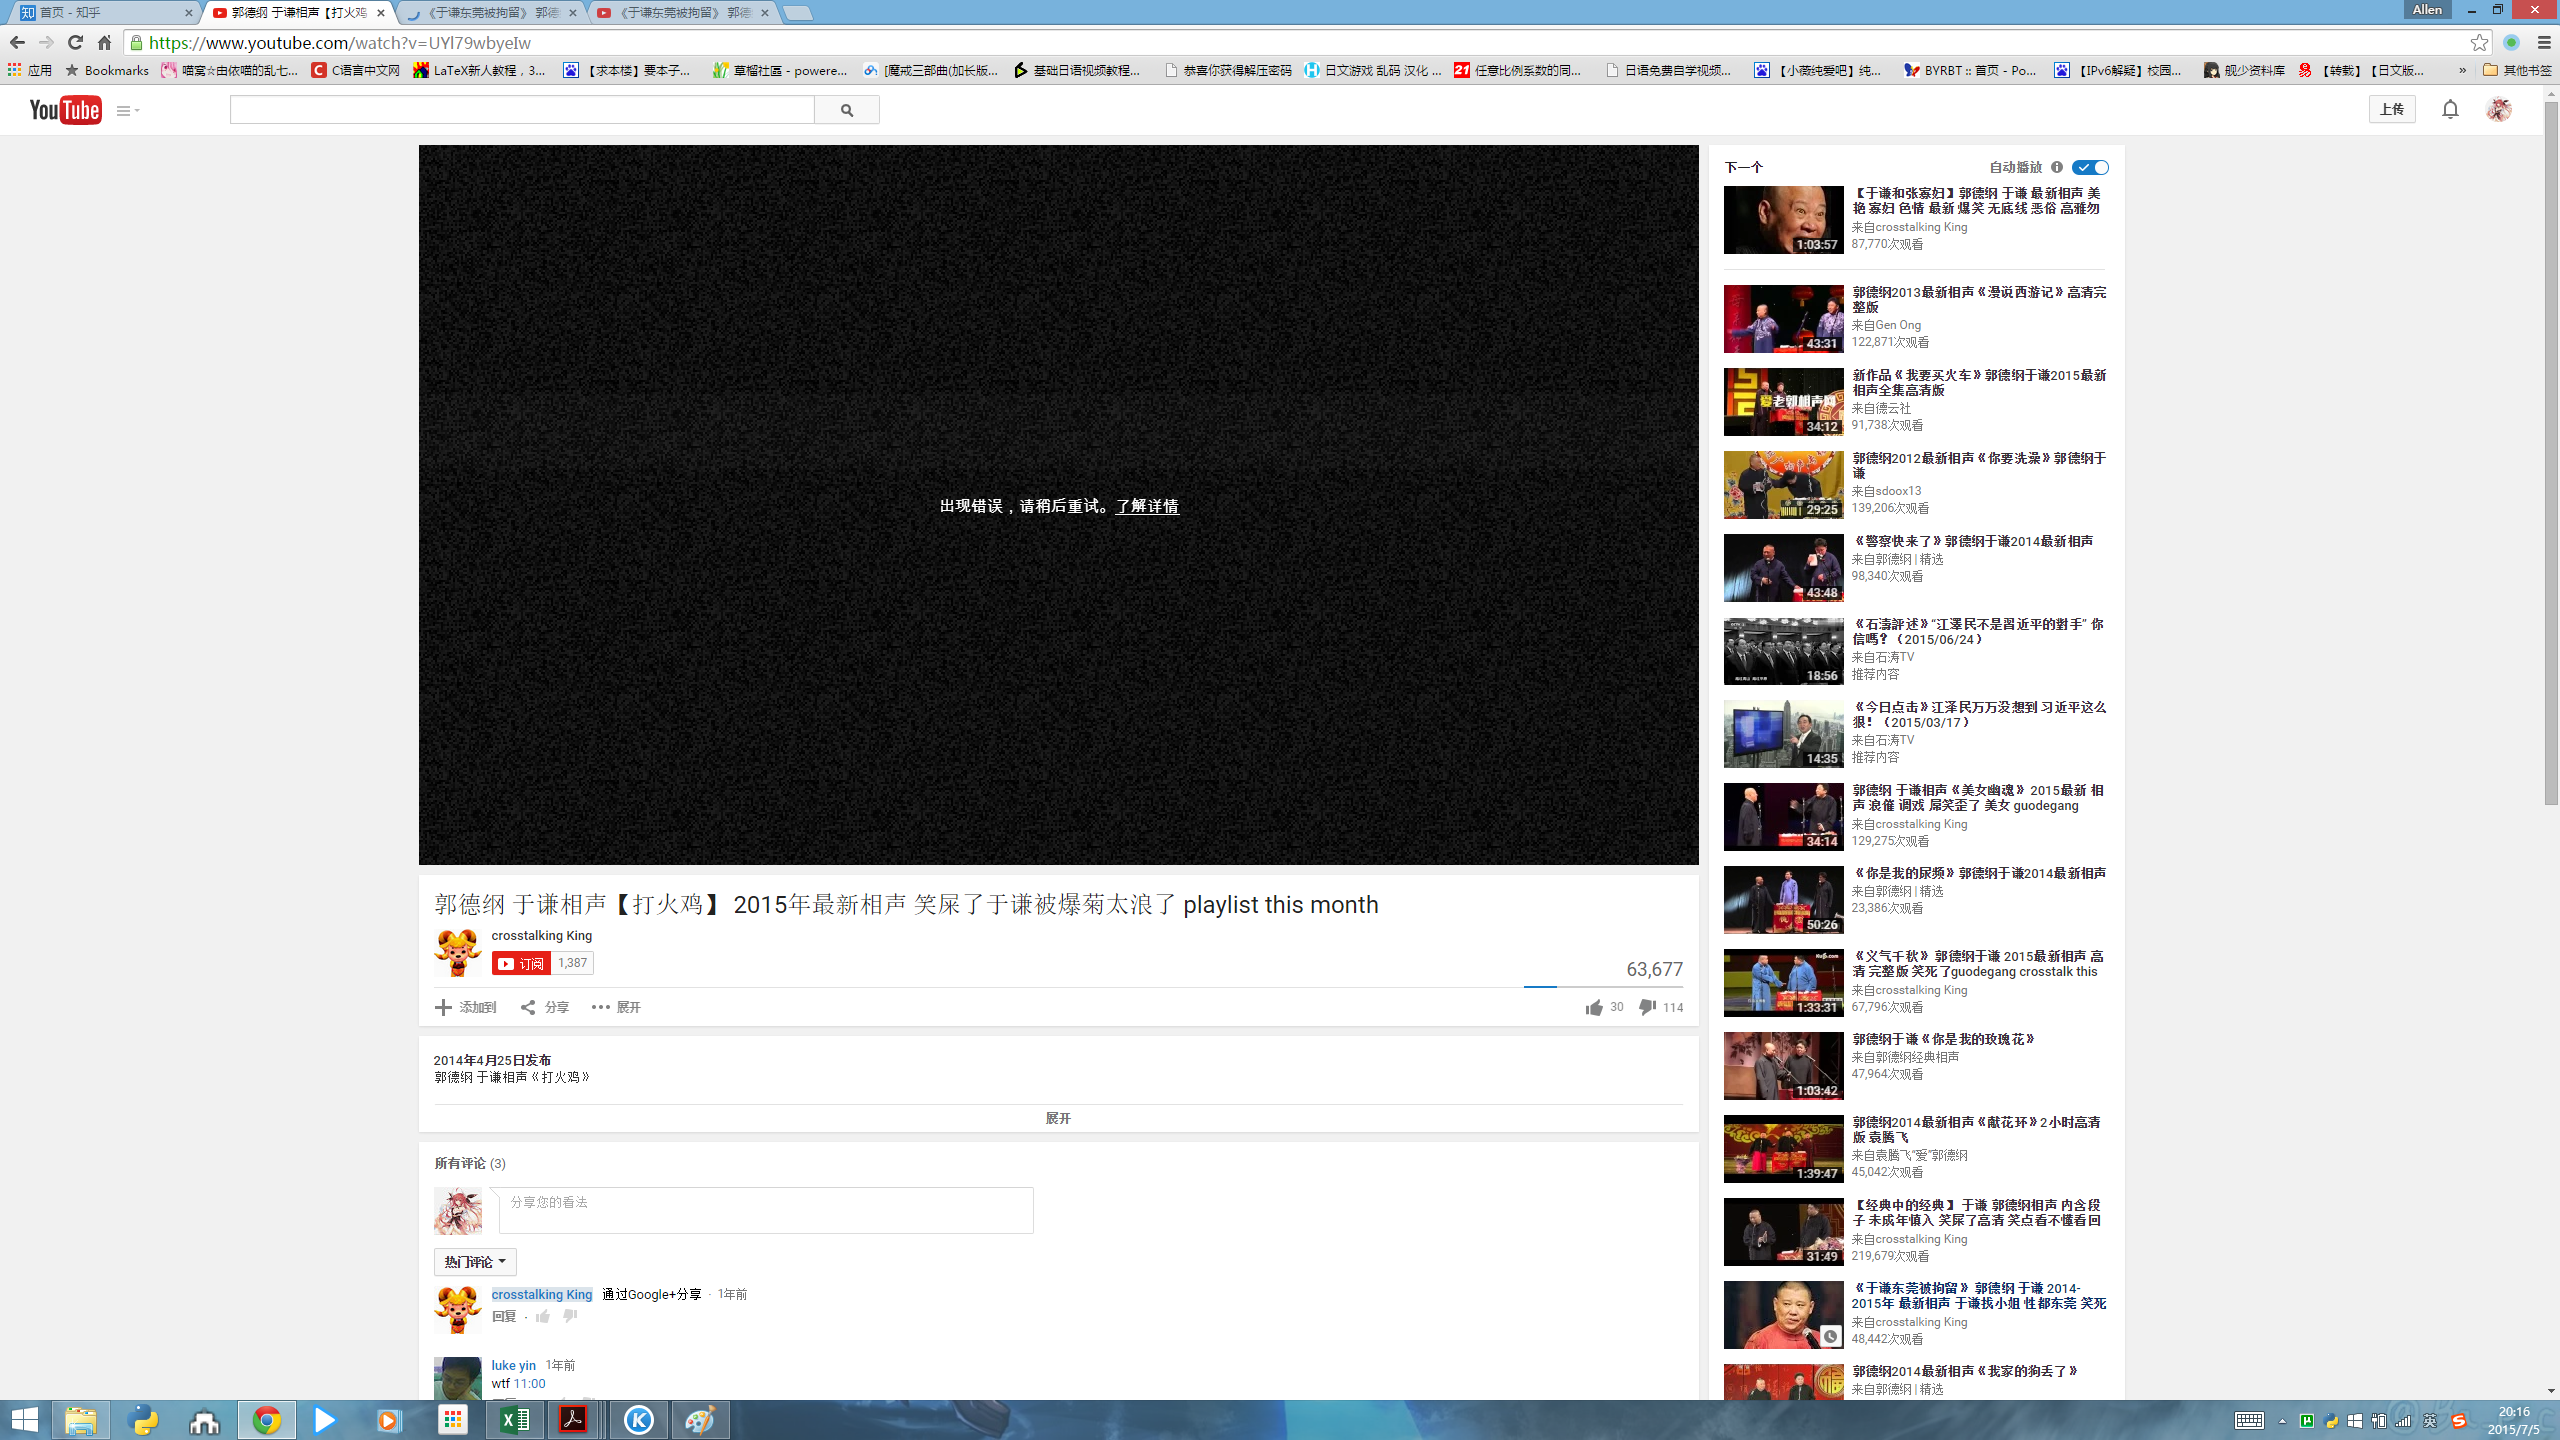This screenshot has width=2560, height=1440.
Task: Like the video with thumbs up
Action: coord(1594,1007)
